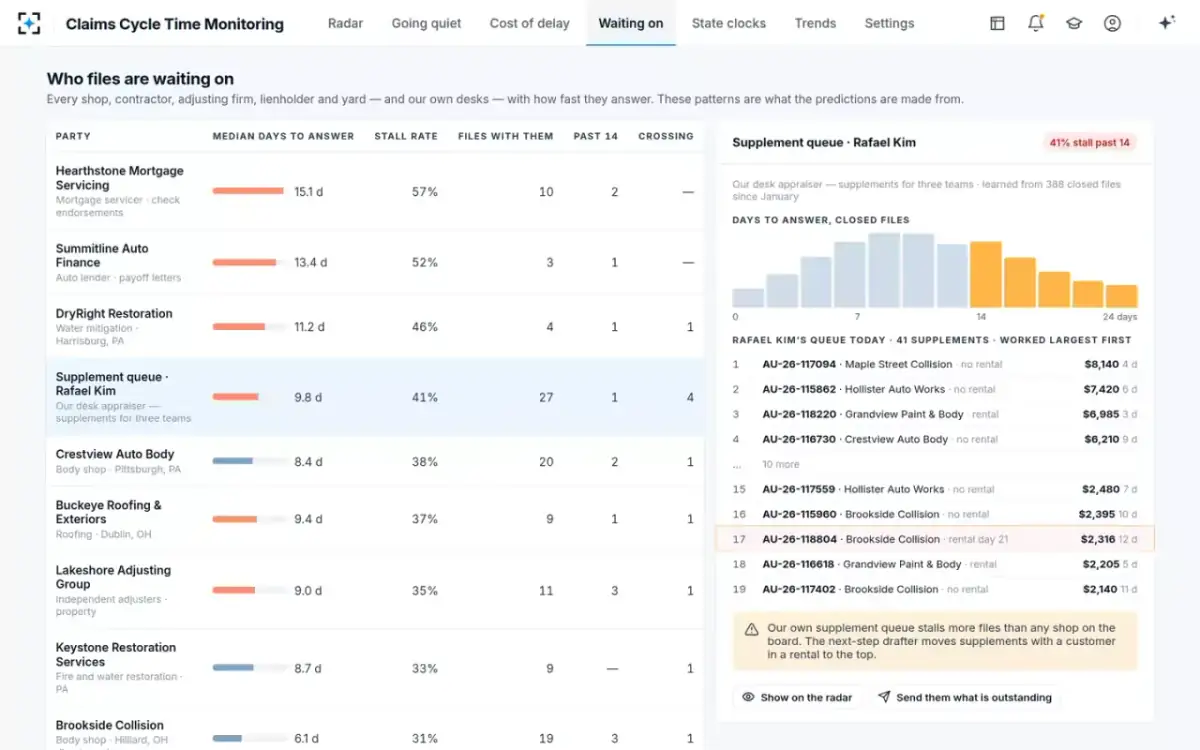Open file AU-26-116618 Grandview Paint & Body

935,564
